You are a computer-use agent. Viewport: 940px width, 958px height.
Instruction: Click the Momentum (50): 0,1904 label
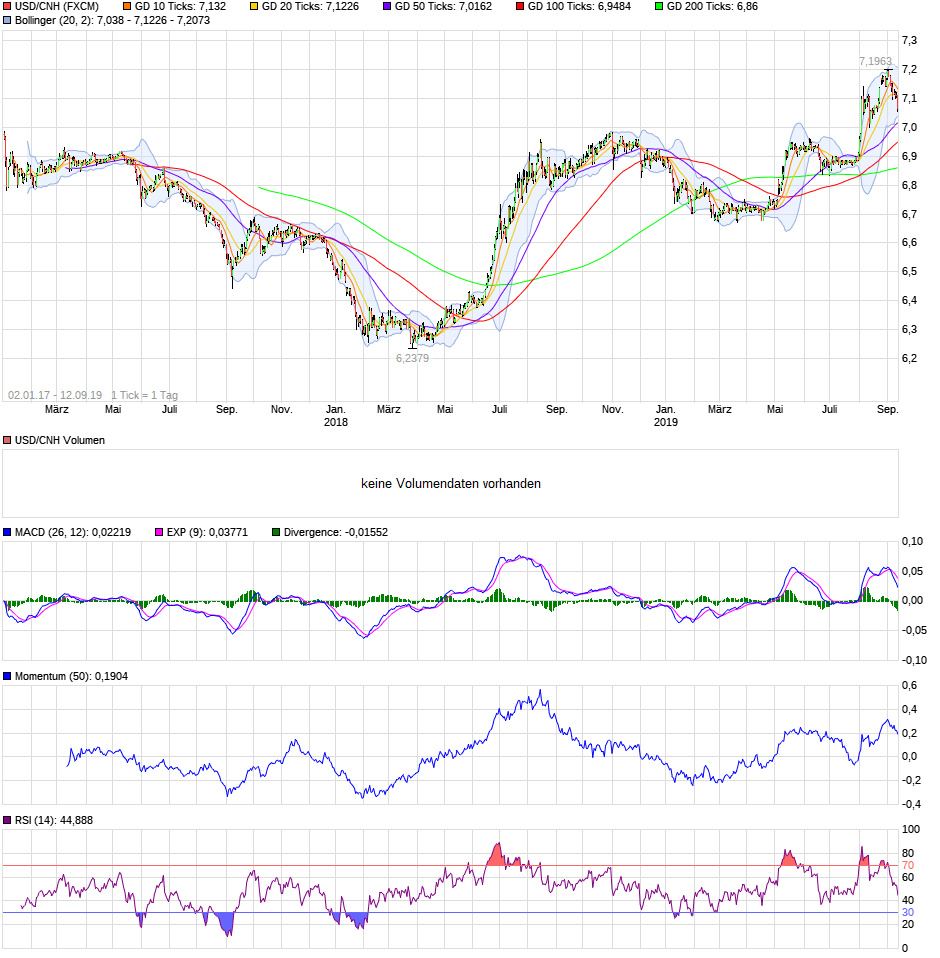[71, 676]
